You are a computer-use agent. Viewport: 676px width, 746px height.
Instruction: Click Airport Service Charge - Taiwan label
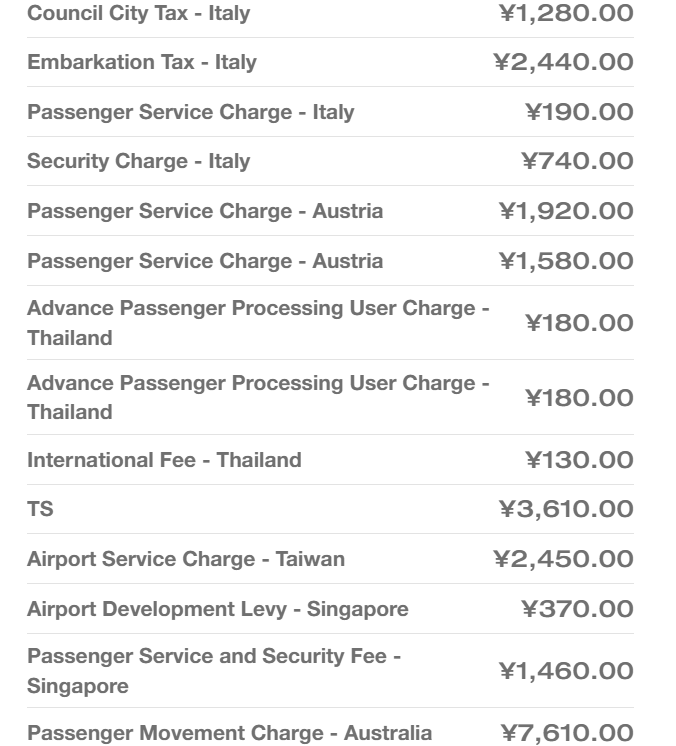(186, 559)
